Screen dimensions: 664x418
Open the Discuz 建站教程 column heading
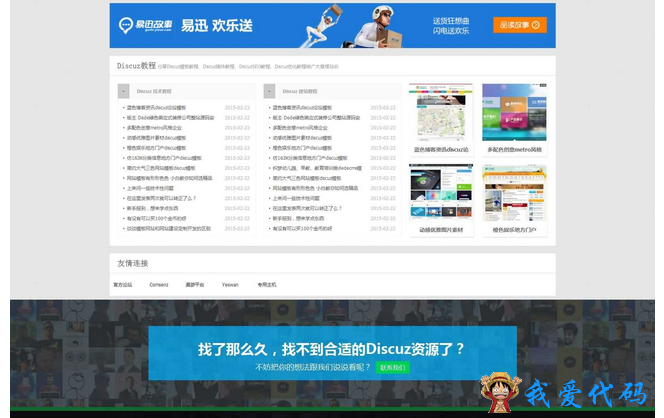coord(300,91)
